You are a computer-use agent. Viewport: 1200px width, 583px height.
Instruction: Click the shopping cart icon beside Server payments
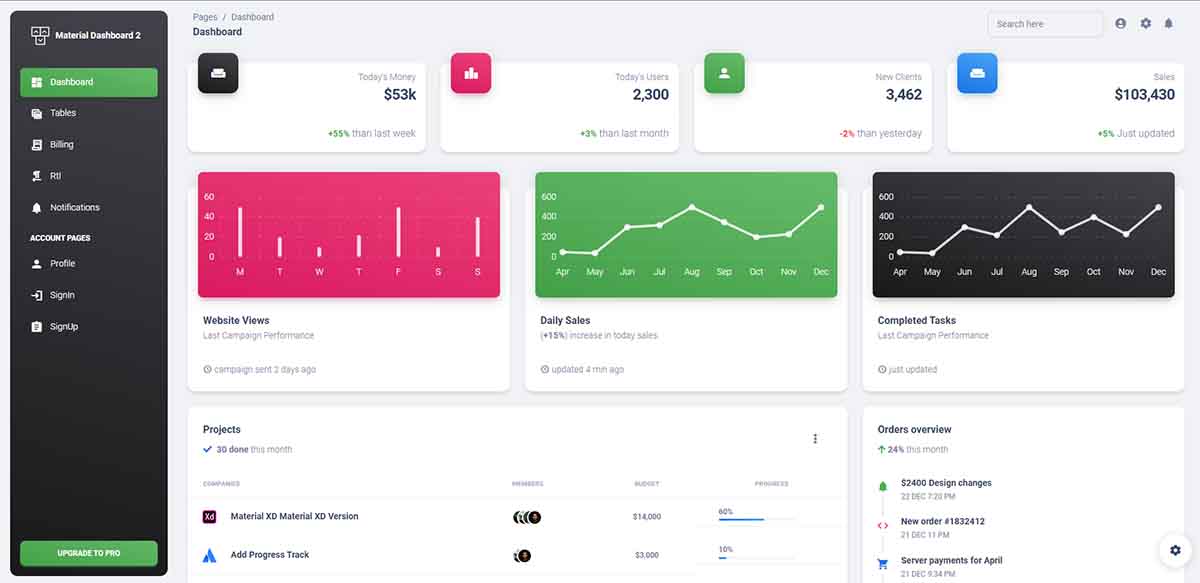tap(884, 560)
